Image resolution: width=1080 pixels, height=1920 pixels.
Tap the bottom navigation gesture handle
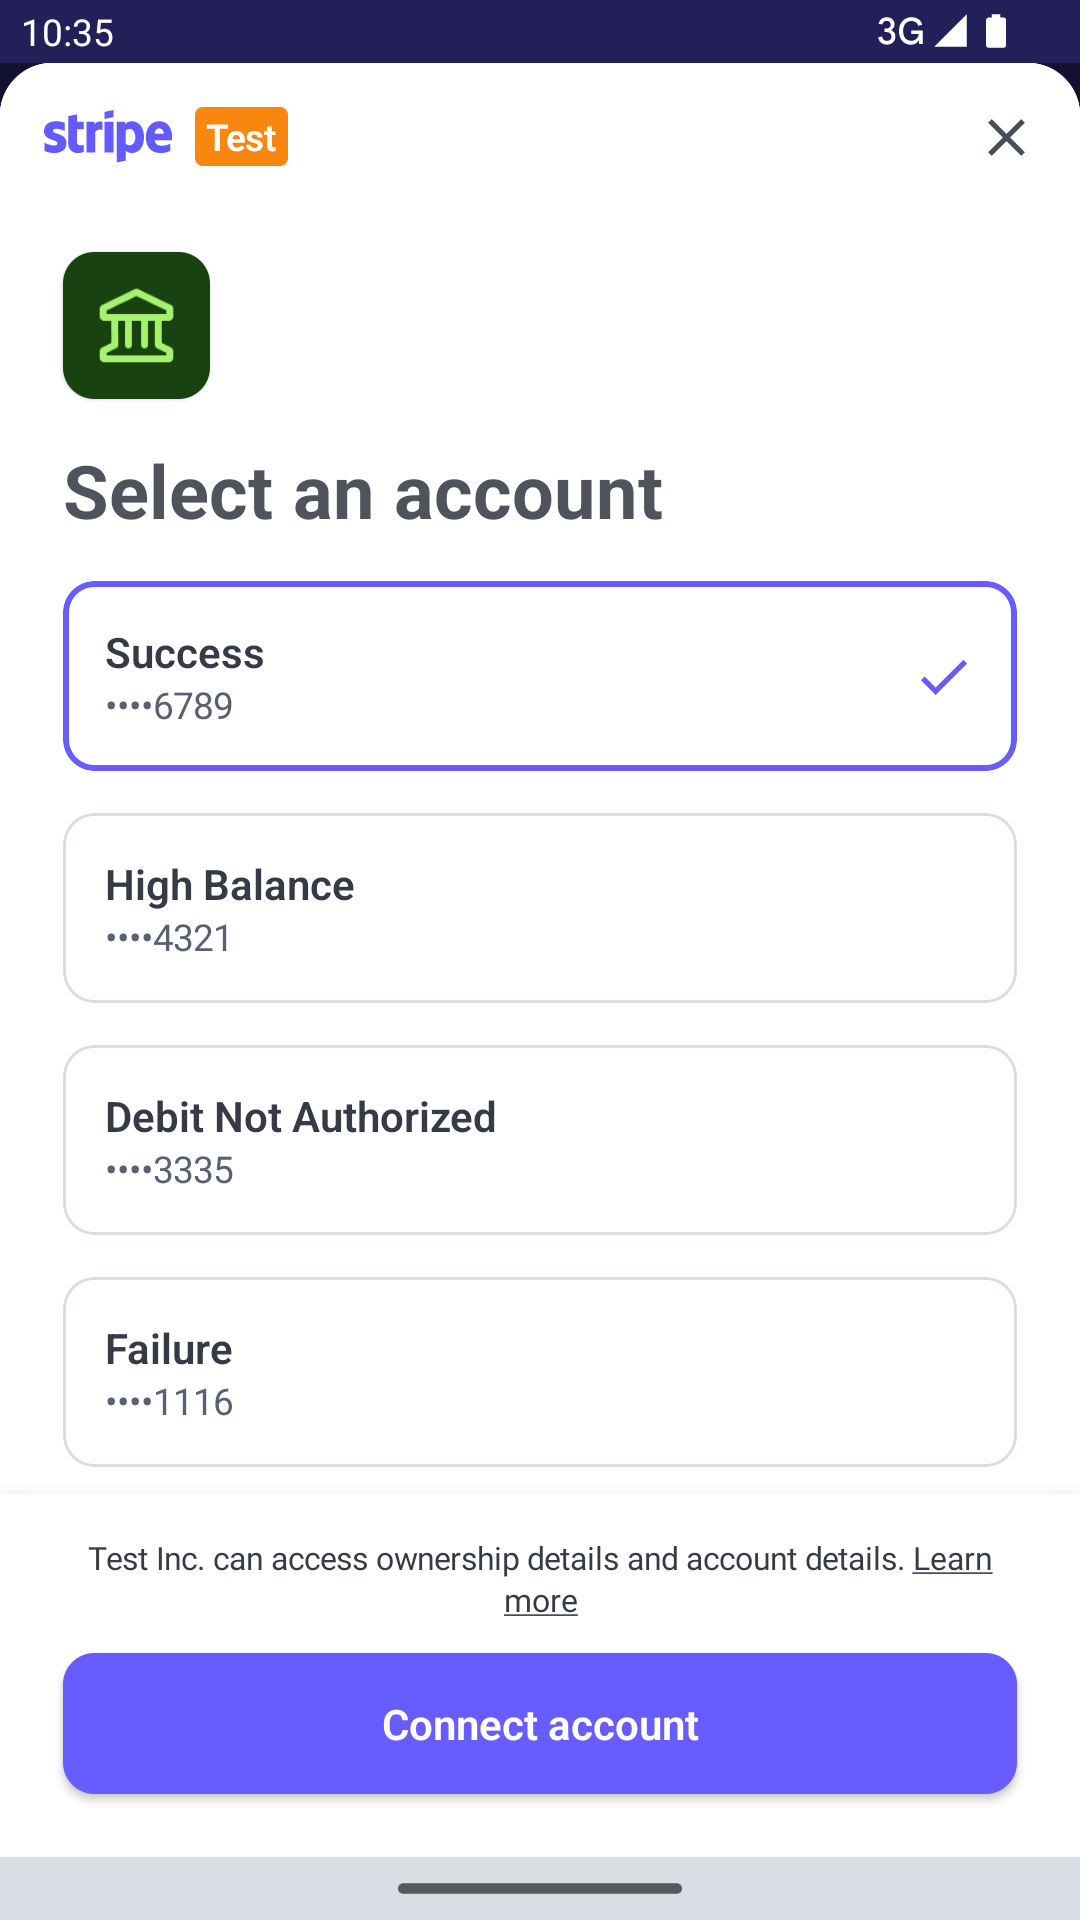point(540,1888)
